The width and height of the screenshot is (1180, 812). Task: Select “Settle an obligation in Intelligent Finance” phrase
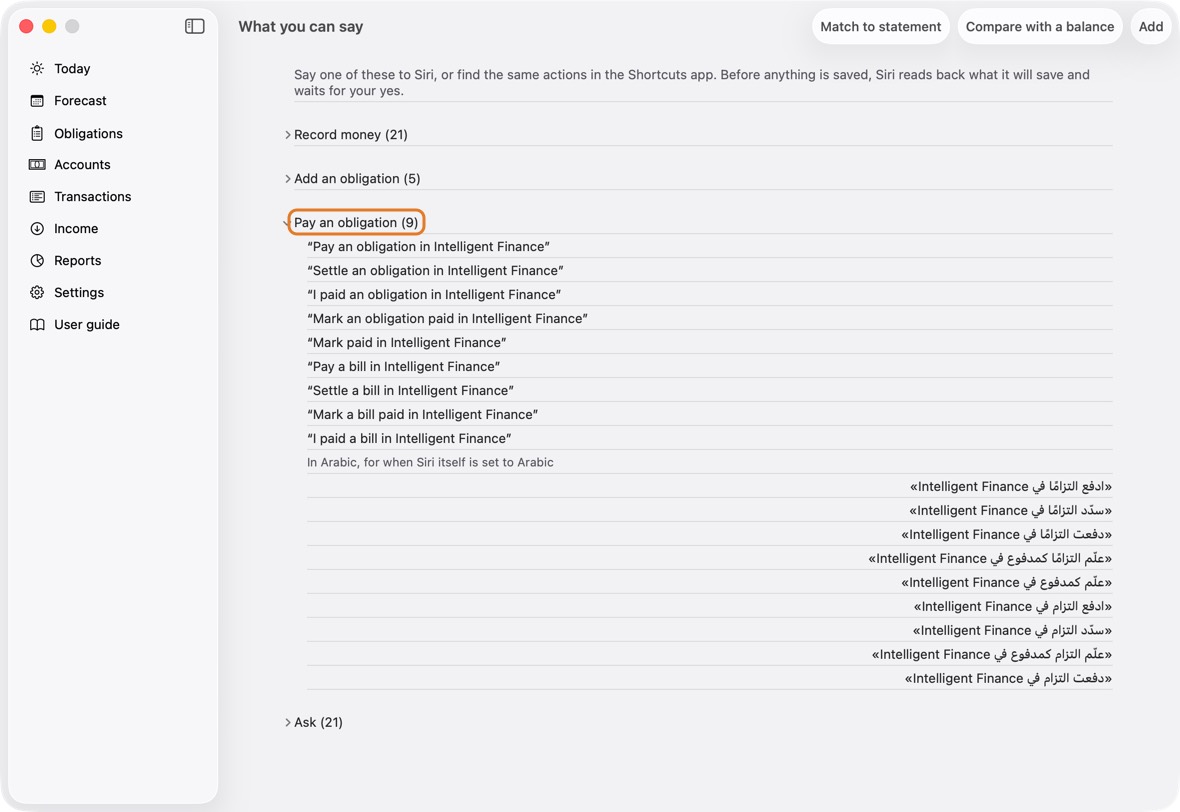point(435,271)
